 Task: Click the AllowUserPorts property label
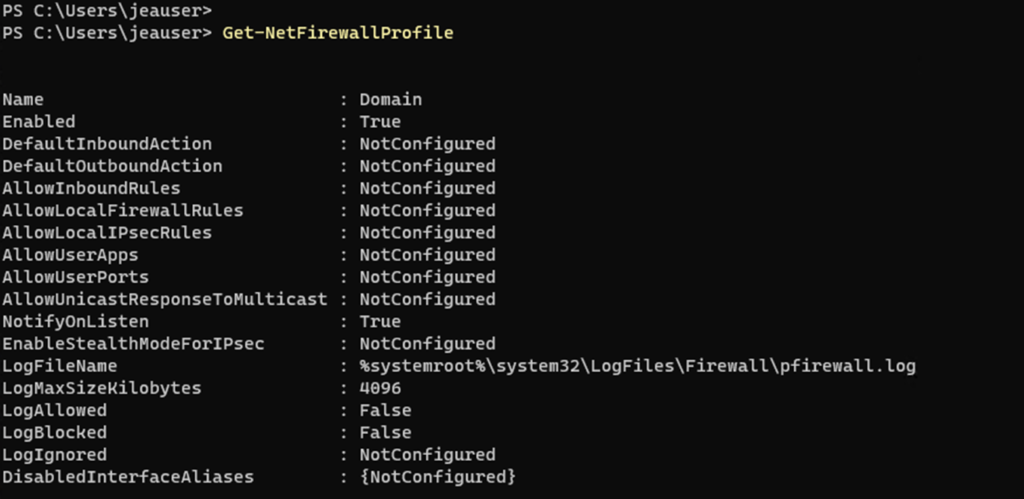coord(75,277)
